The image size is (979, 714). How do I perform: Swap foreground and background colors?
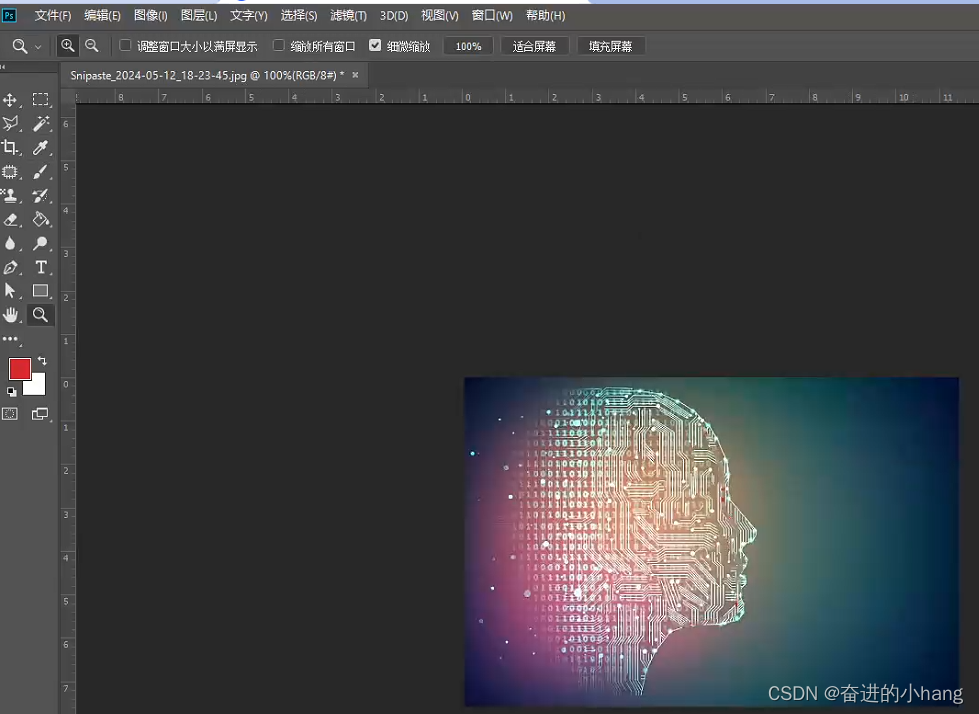(x=42, y=361)
